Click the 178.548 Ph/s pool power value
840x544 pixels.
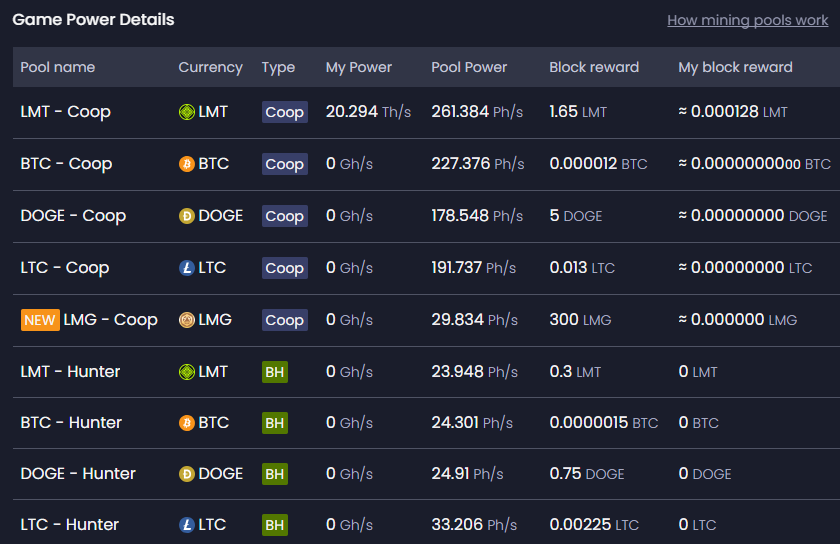(477, 216)
